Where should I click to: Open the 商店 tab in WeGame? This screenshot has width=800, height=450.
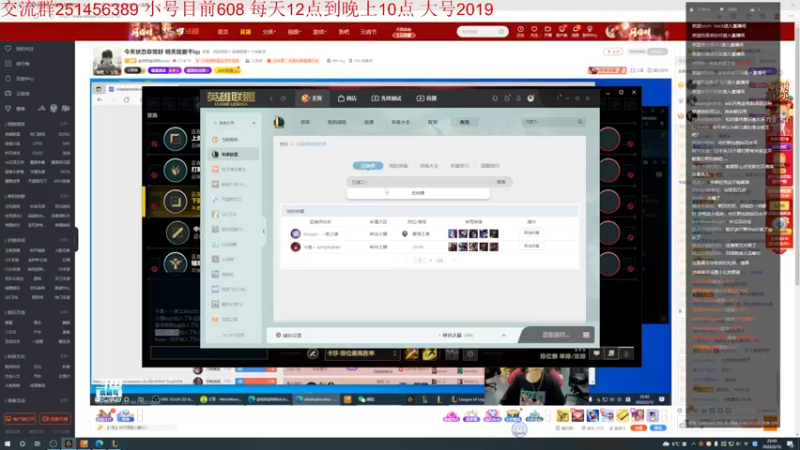point(347,98)
